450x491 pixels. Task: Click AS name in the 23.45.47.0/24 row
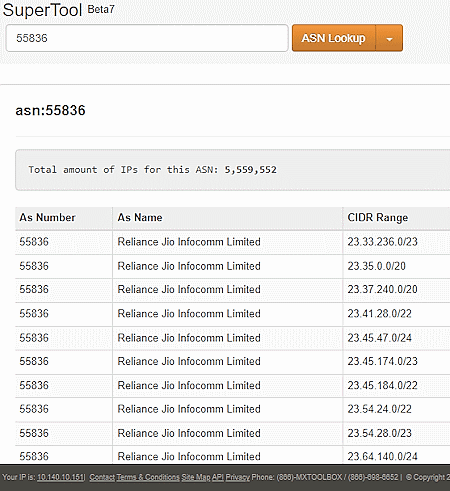click(x=189, y=338)
